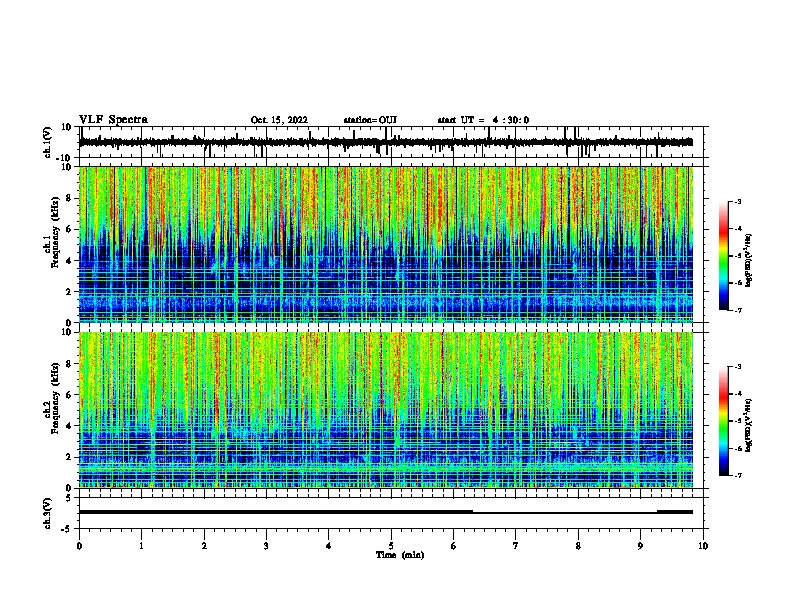Click the "start UT = 4 :30: 0" text

(483, 120)
